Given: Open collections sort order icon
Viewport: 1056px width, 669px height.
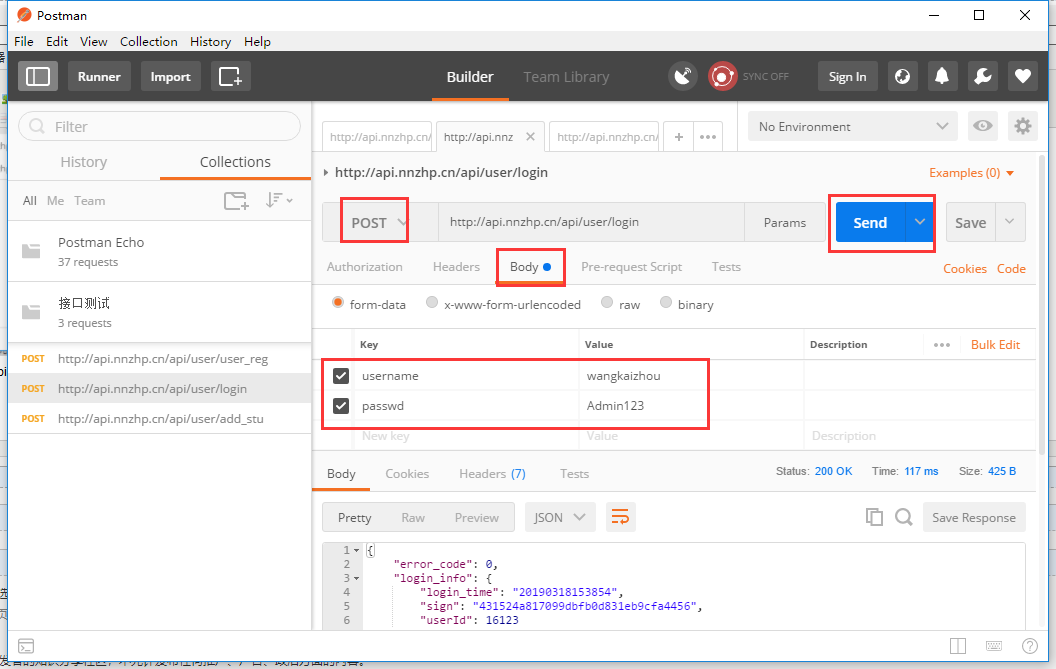Looking at the screenshot, I should point(279,200).
